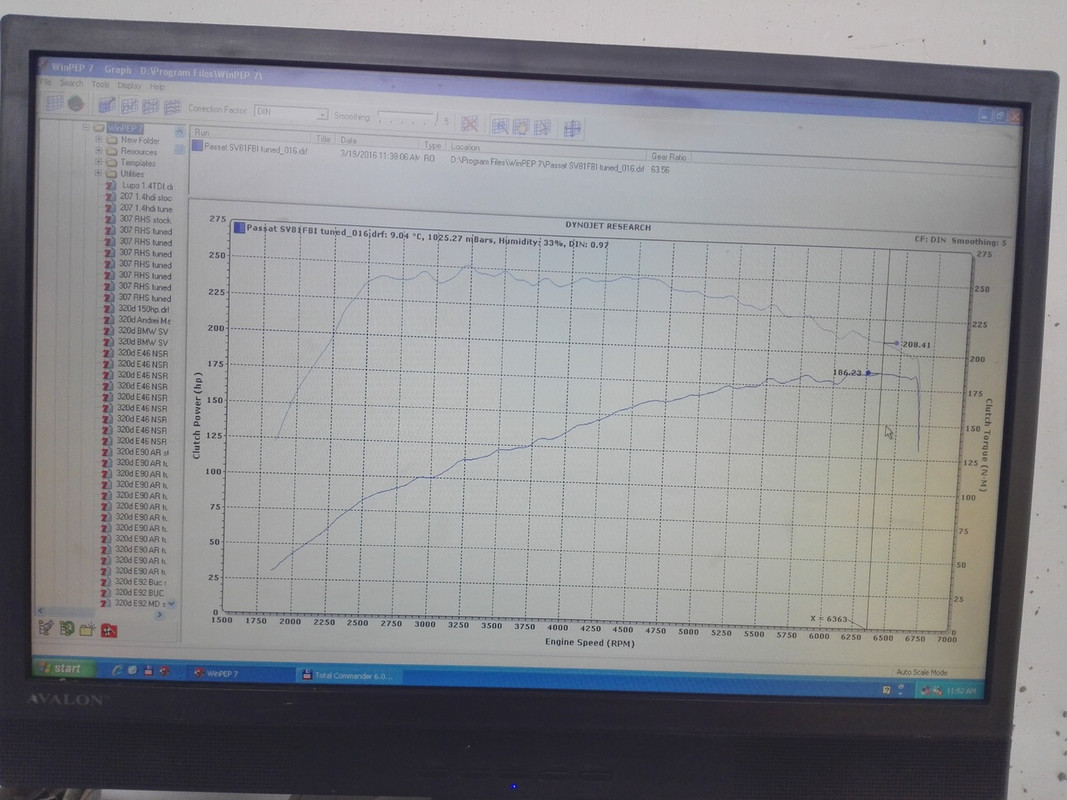Click the 208.41 torque value label
Screen dimensions: 1067x800
point(916,344)
